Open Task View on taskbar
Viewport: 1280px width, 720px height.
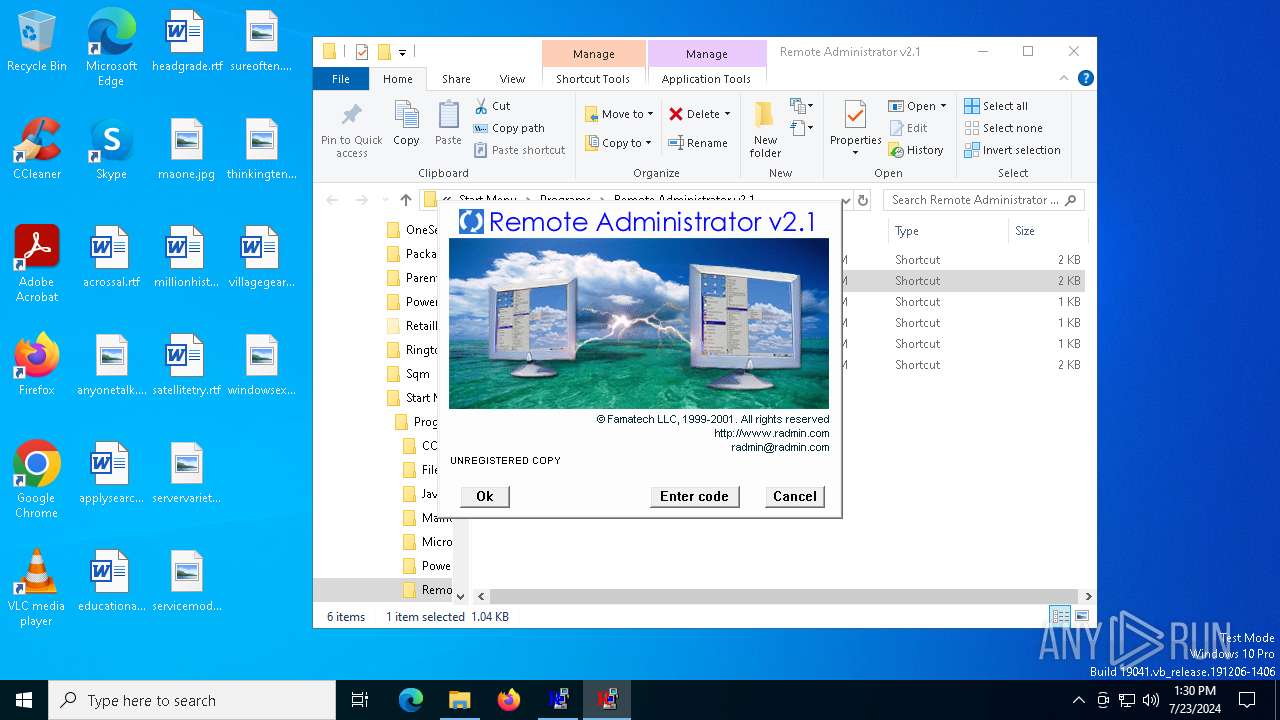coord(360,700)
